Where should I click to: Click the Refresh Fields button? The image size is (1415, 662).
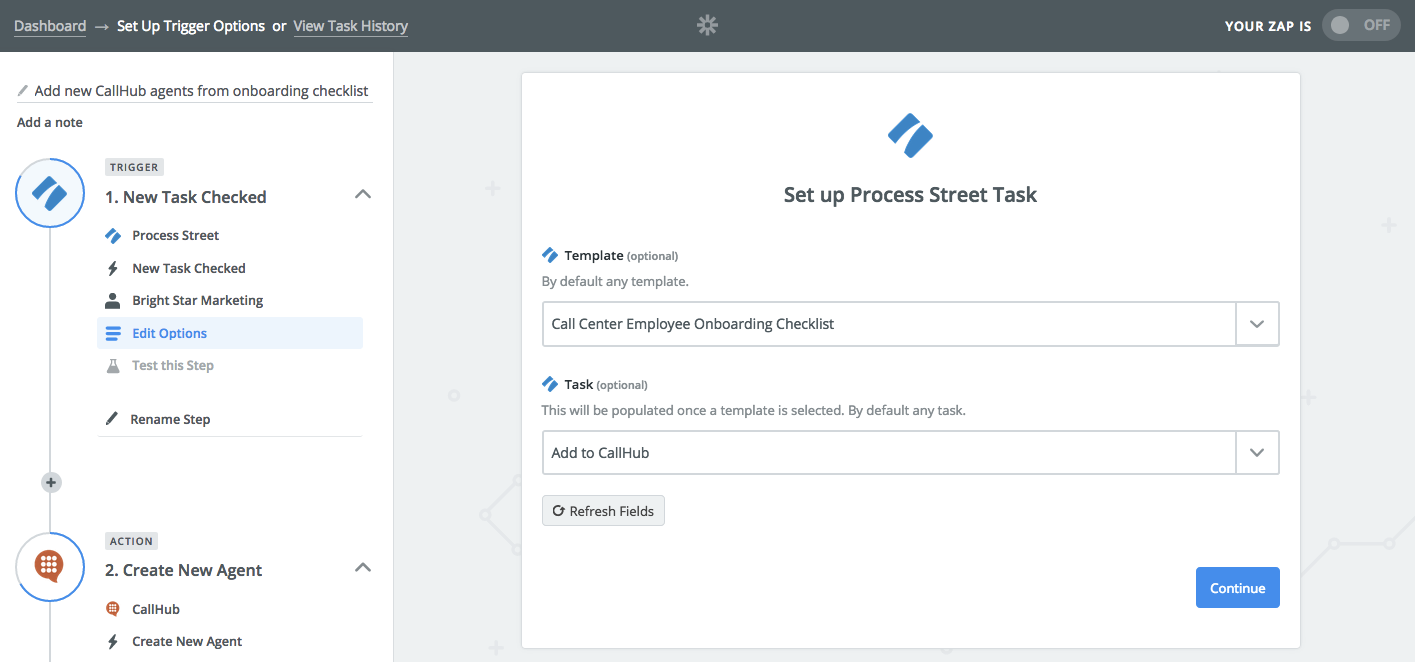[x=603, y=511]
